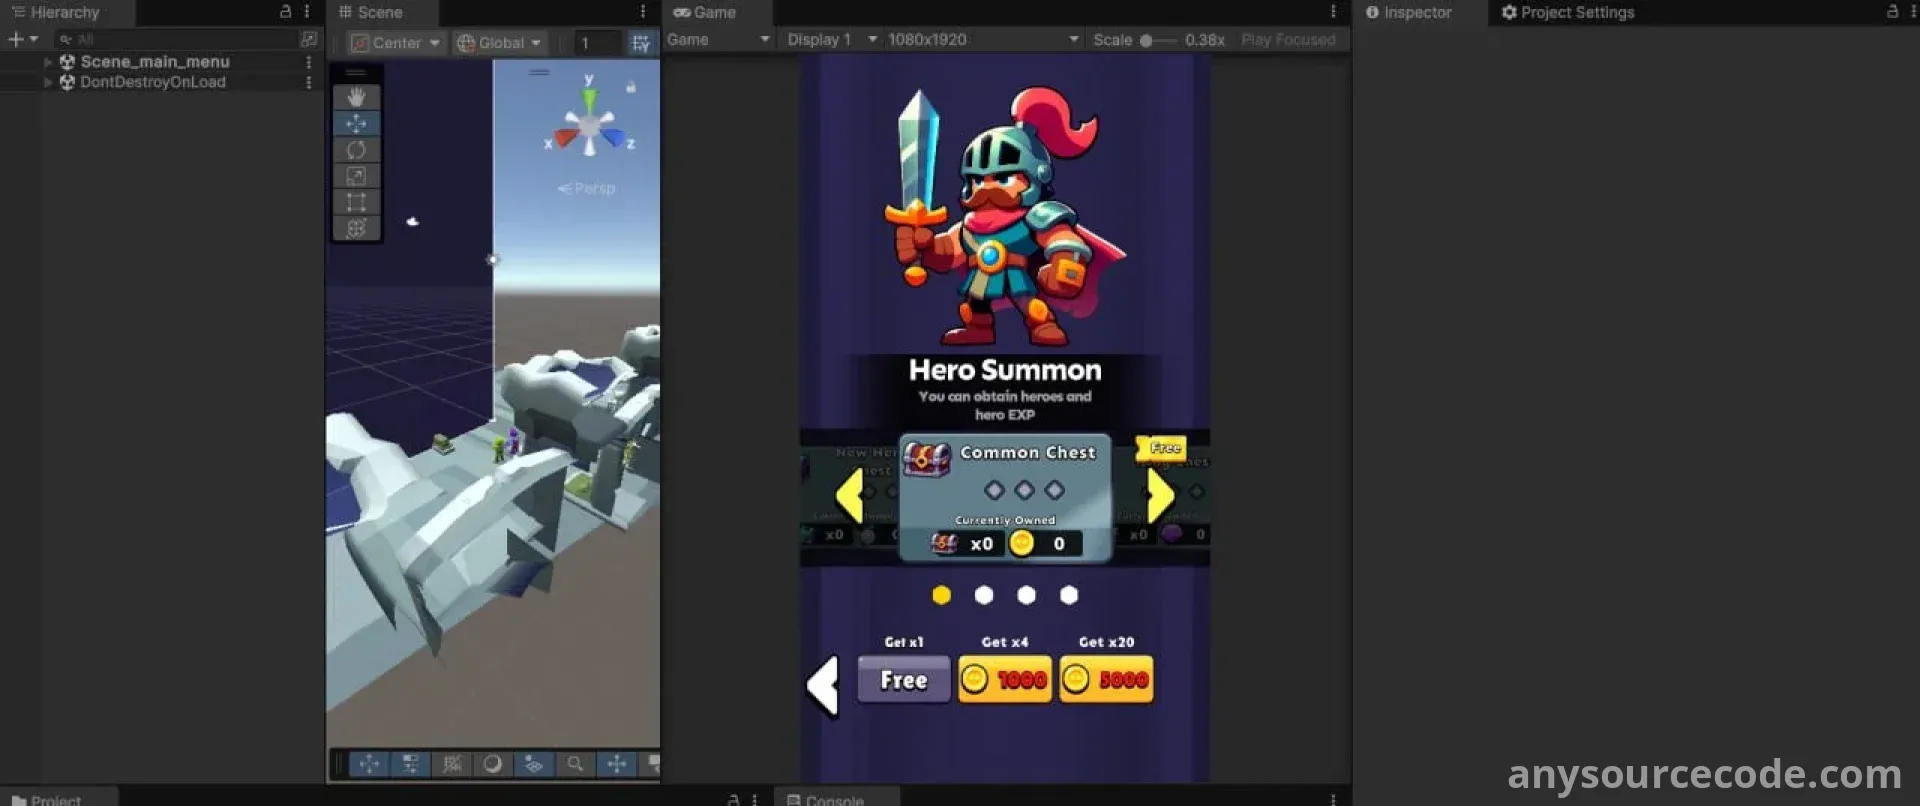
Task: Toggle the Scene view orientation lock
Action: click(x=631, y=87)
